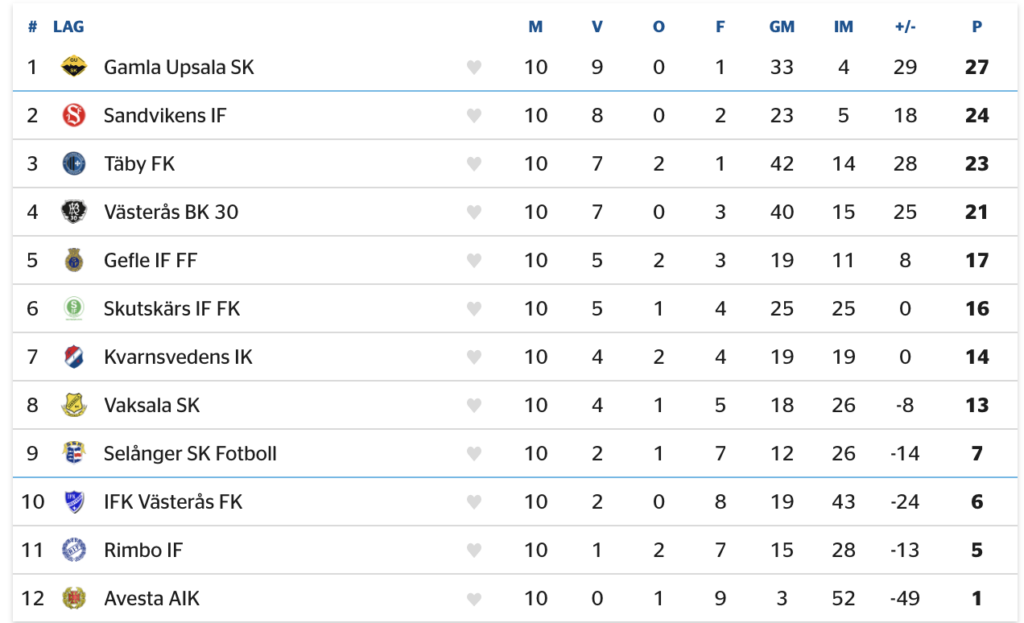This screenshot has width=1024, height=623.
Task: Click the Västerås BK 30 crest
Action: (x=74, y=212)
